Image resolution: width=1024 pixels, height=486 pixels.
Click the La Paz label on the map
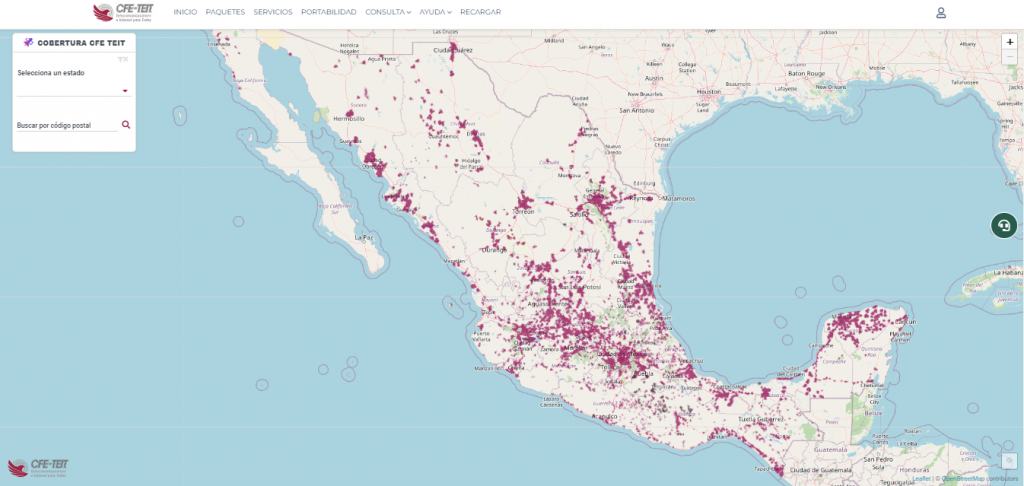pos(364,237)
